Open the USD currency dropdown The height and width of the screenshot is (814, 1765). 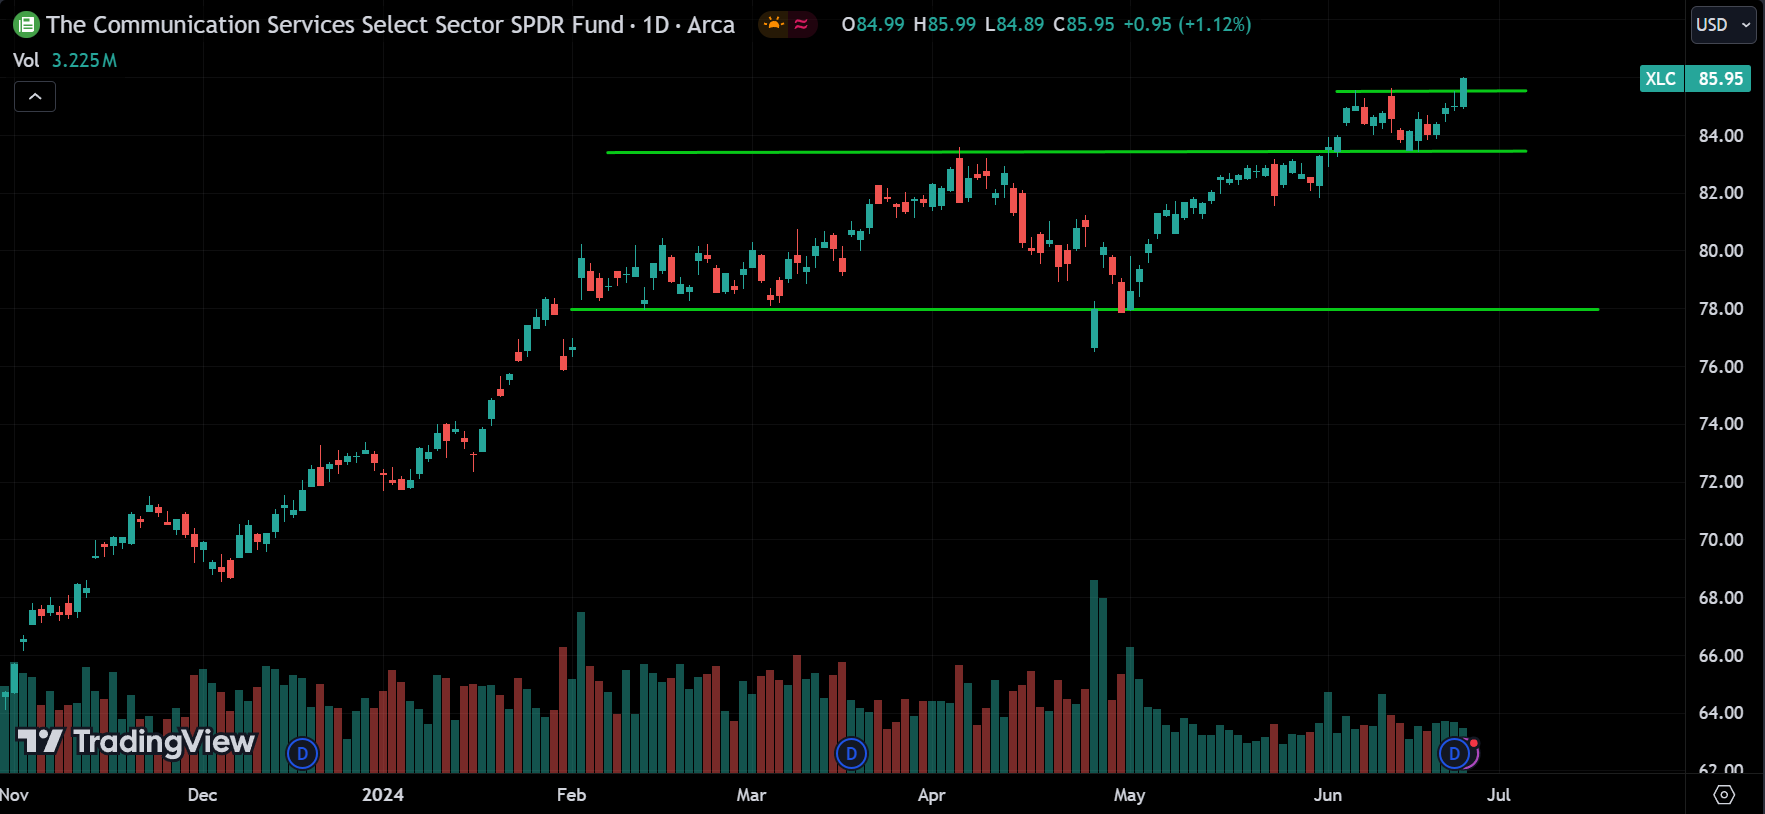click(1723, 24)
